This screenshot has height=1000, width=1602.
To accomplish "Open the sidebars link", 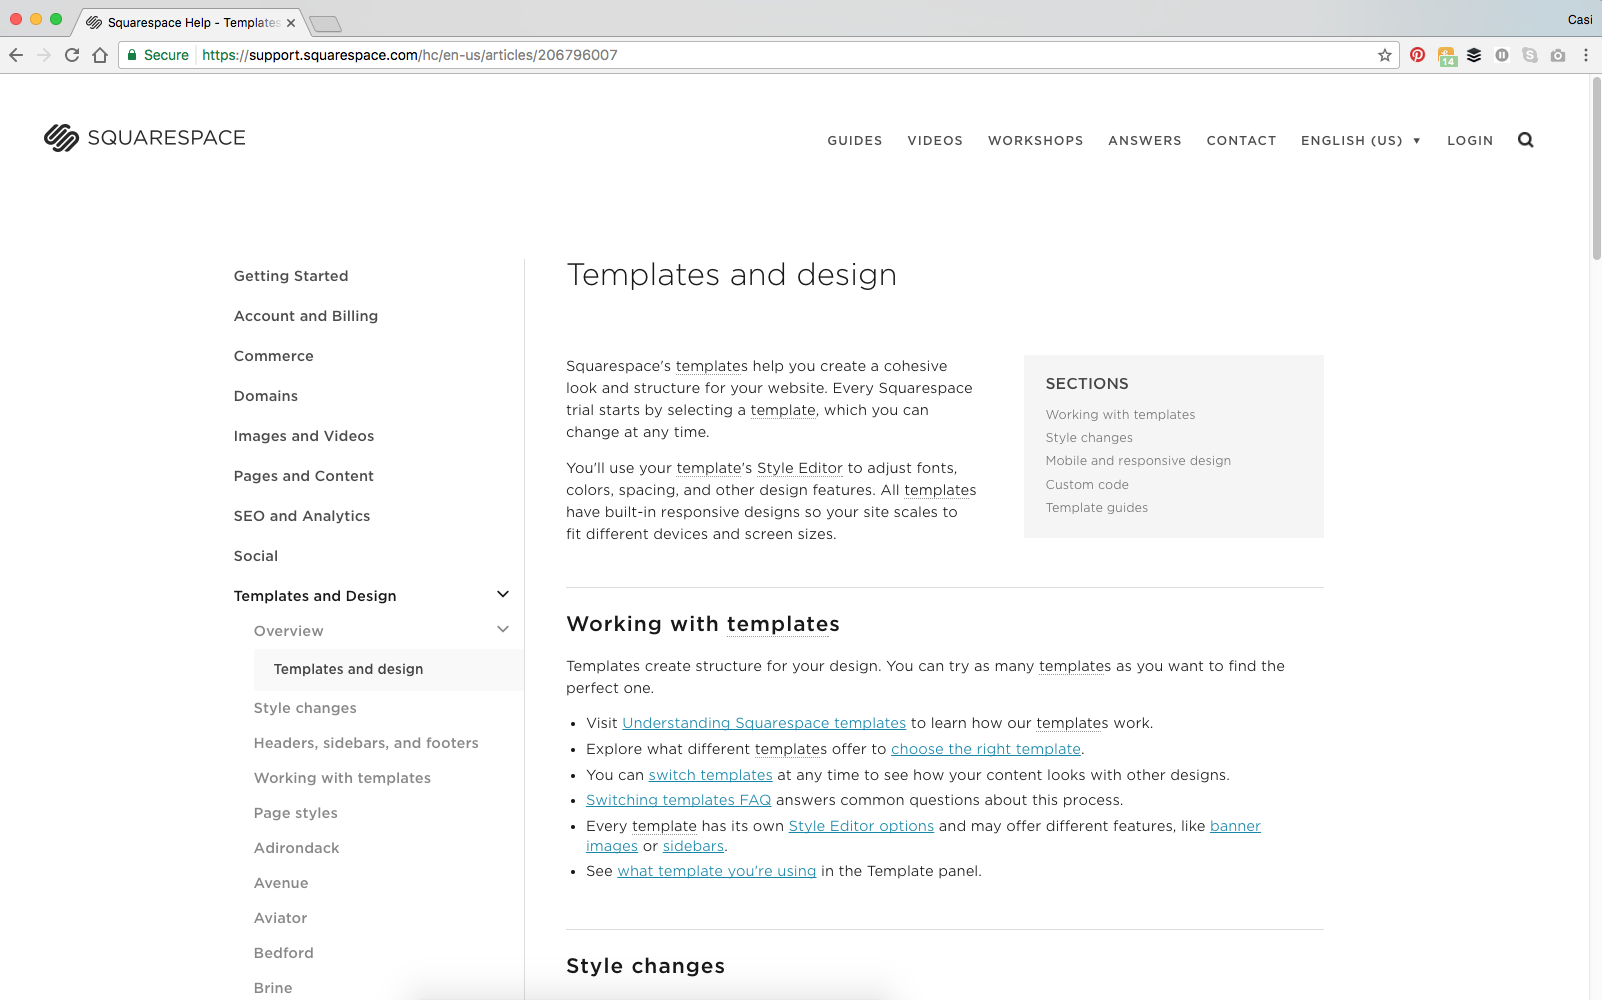I will (x=693, y=846).
